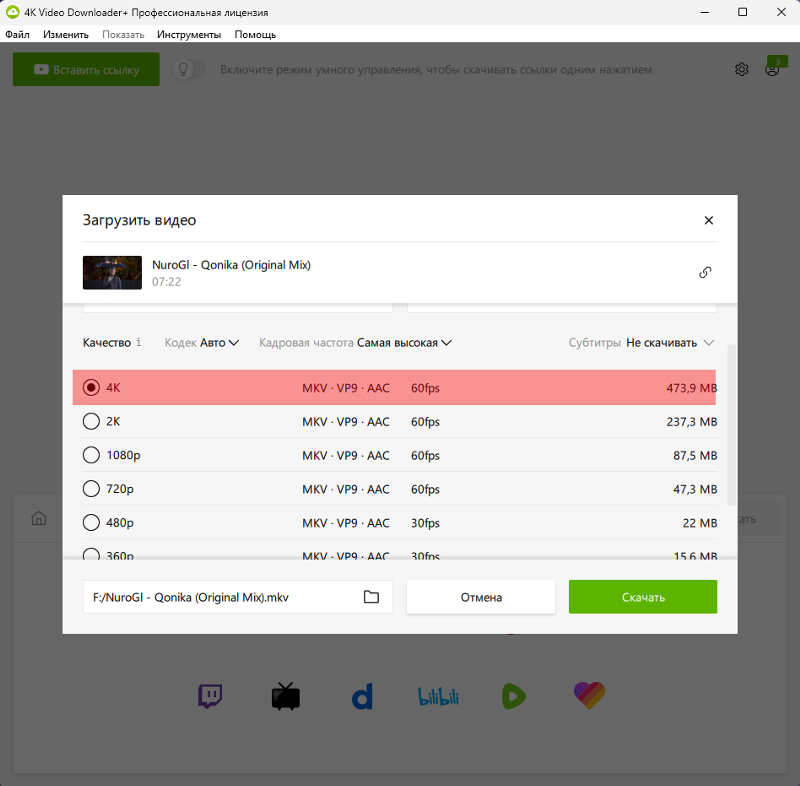Open the Инструменты menu
Viewport: 800px width, 786px height.
click(x=189, y=34)
